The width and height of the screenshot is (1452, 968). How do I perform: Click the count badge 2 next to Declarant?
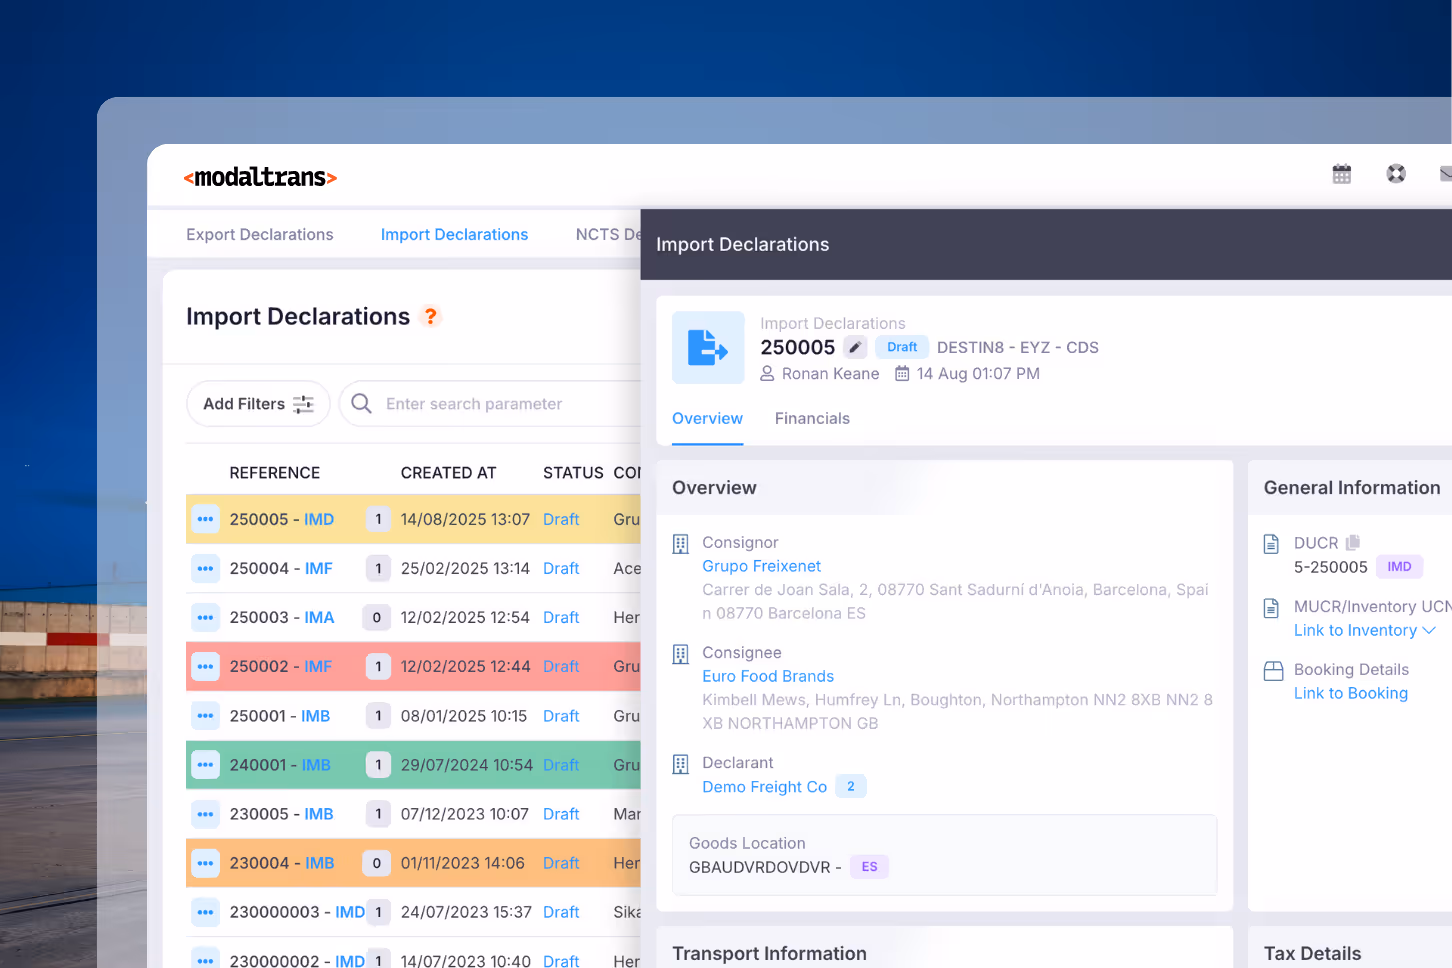[851, 787]
